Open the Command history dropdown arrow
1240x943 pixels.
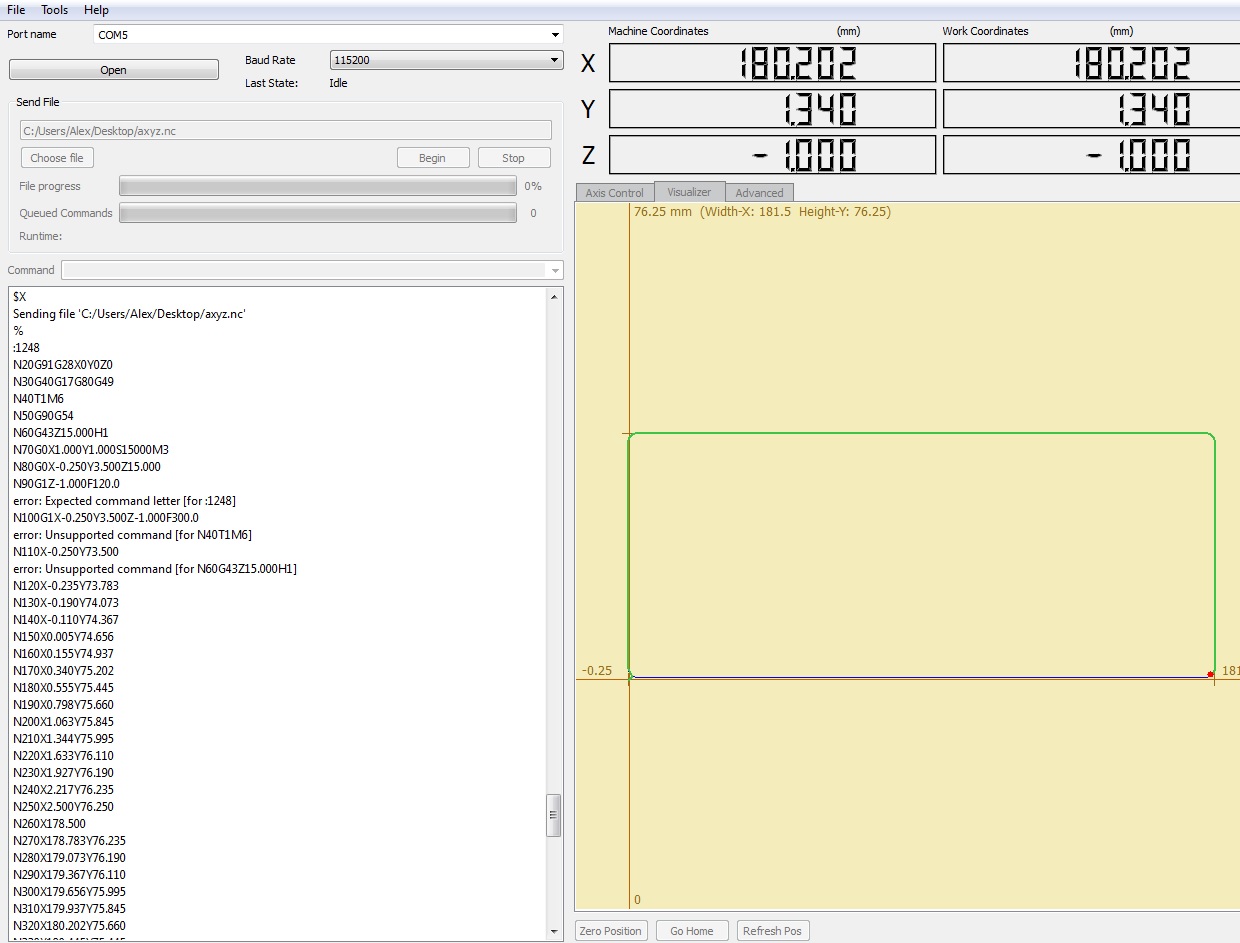click(555, 270)
